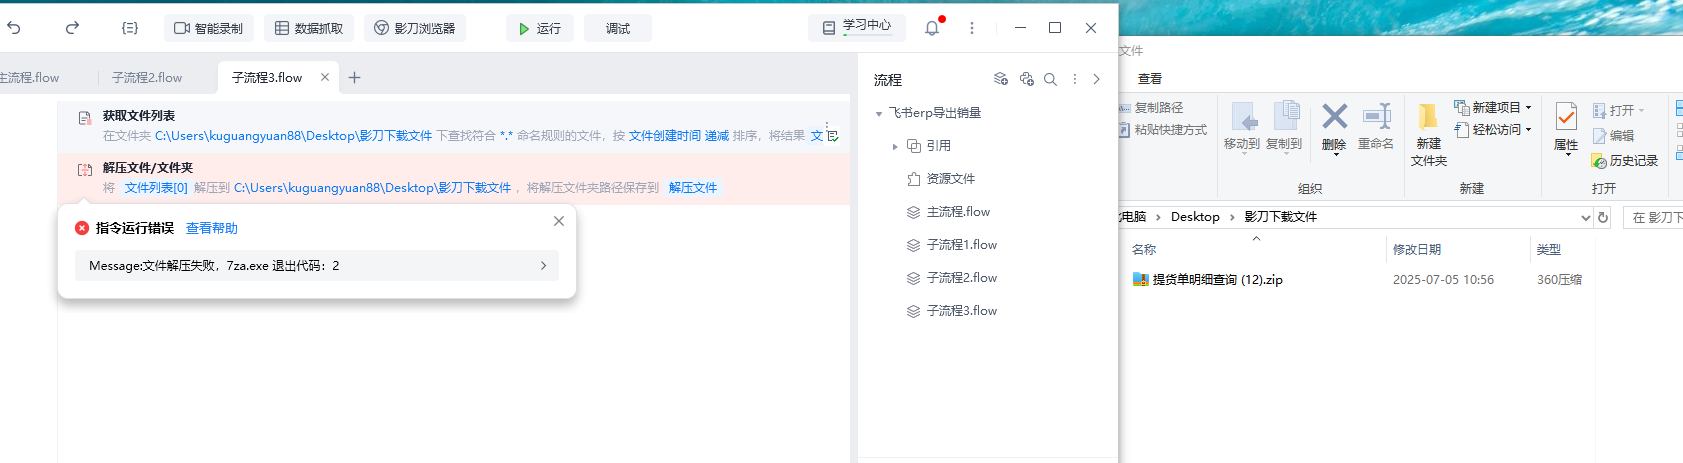Image resolution: width=1683 pixels, height=463 pixels.
Task: Collapse the 流程 side panel
Action: [1097, 79]
